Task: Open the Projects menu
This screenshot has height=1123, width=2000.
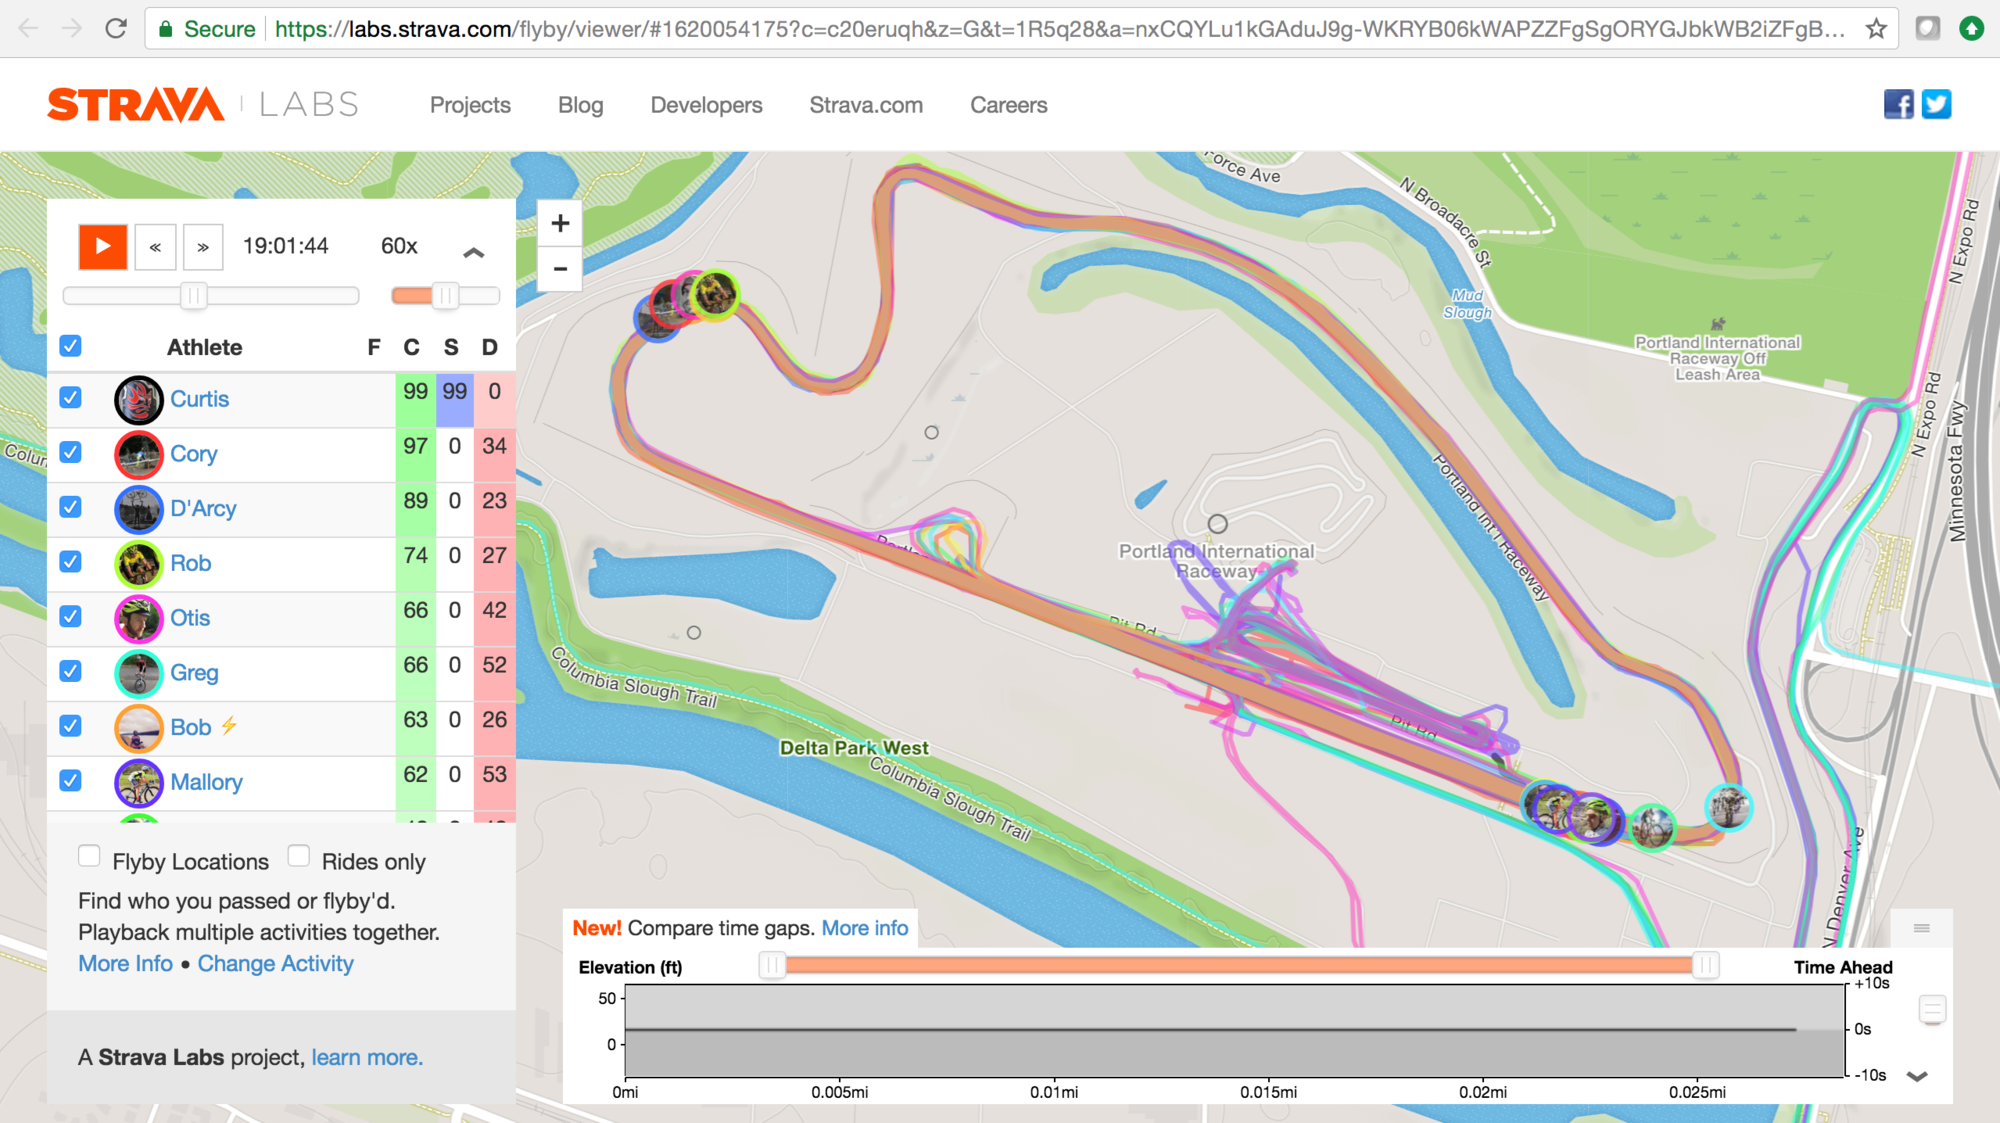Action: point(470,105)
